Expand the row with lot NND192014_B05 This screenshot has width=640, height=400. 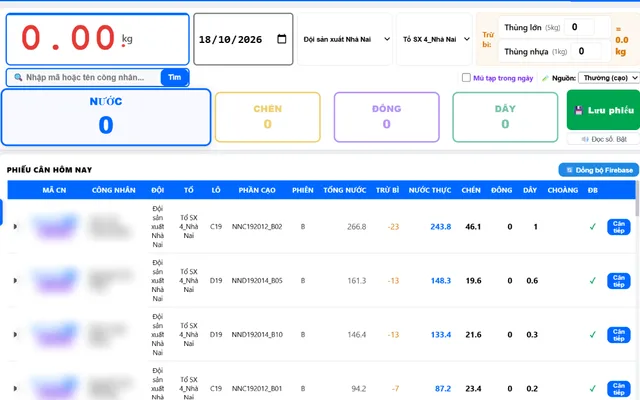(x=15, y=280)
